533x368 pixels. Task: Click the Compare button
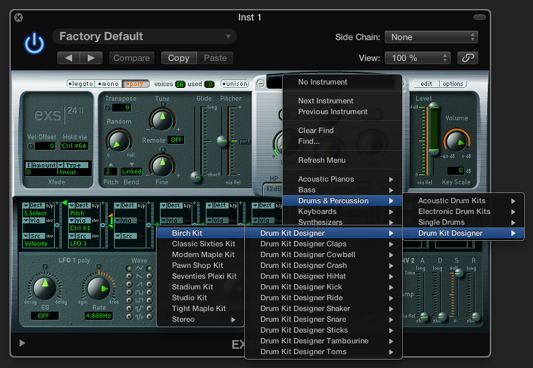click(132, 58)
